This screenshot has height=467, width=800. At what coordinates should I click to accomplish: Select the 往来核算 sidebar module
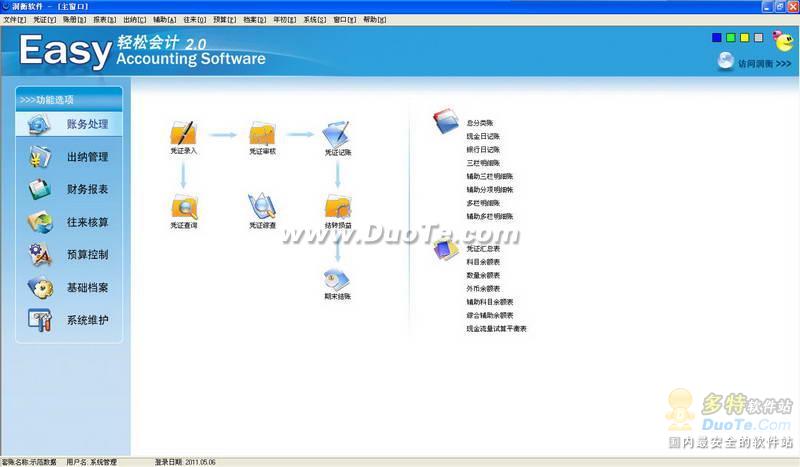pos(69,222)
